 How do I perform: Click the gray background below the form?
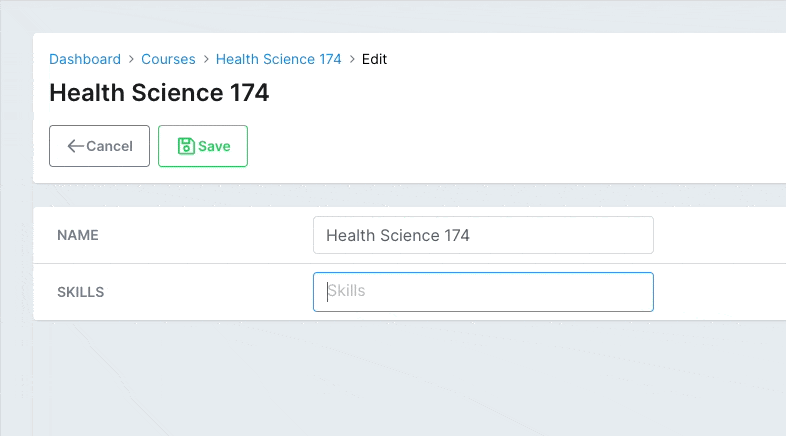click(x=401, y=378)
